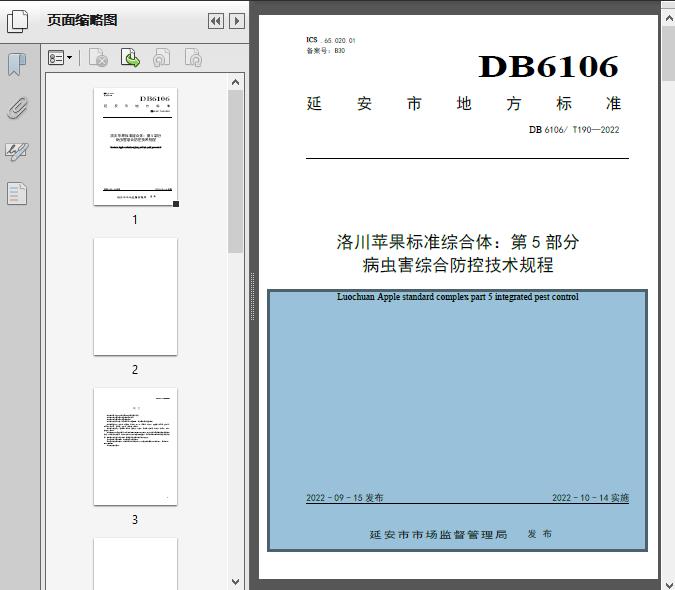Select blank page 2 thumbnail
This screenshot has height=590, width=675.
click(135, 297)
